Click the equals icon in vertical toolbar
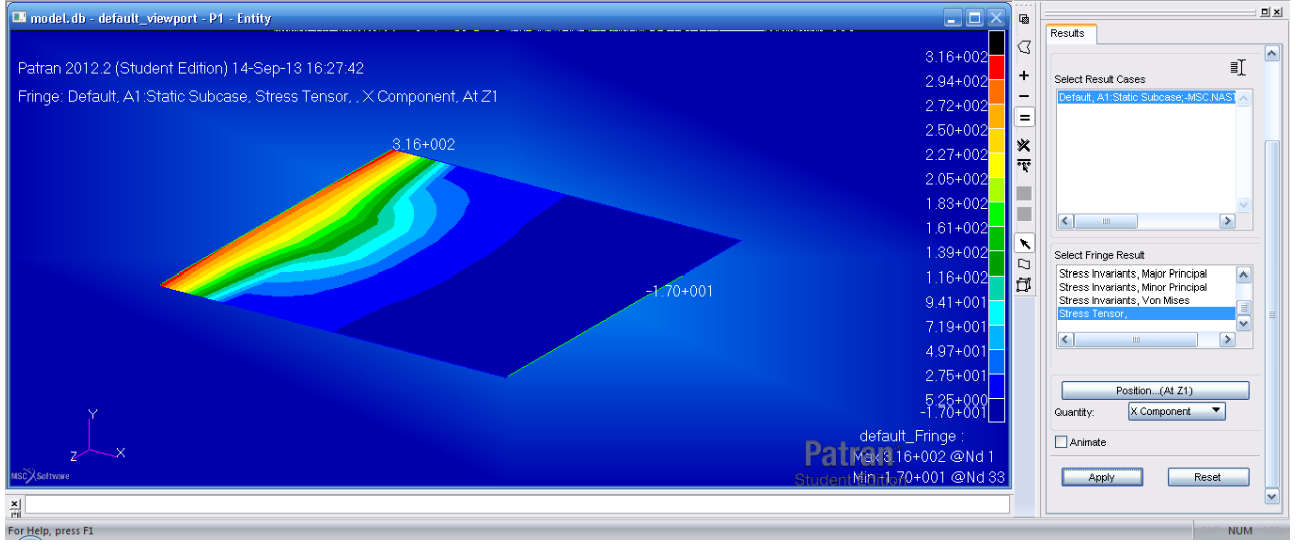The height and width of the screenshot is (546, 1296). coord(1024,118)
